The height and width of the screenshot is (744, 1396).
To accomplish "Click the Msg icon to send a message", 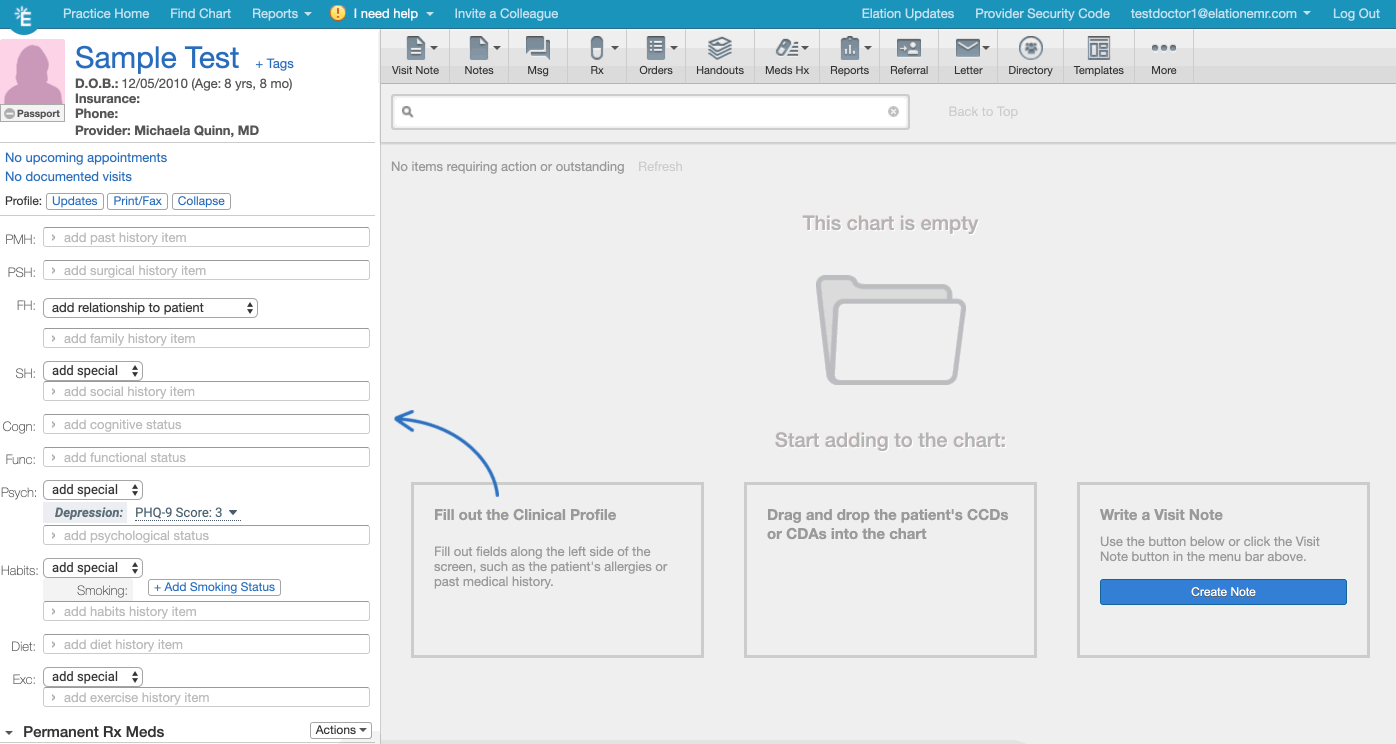I will 537,55.
